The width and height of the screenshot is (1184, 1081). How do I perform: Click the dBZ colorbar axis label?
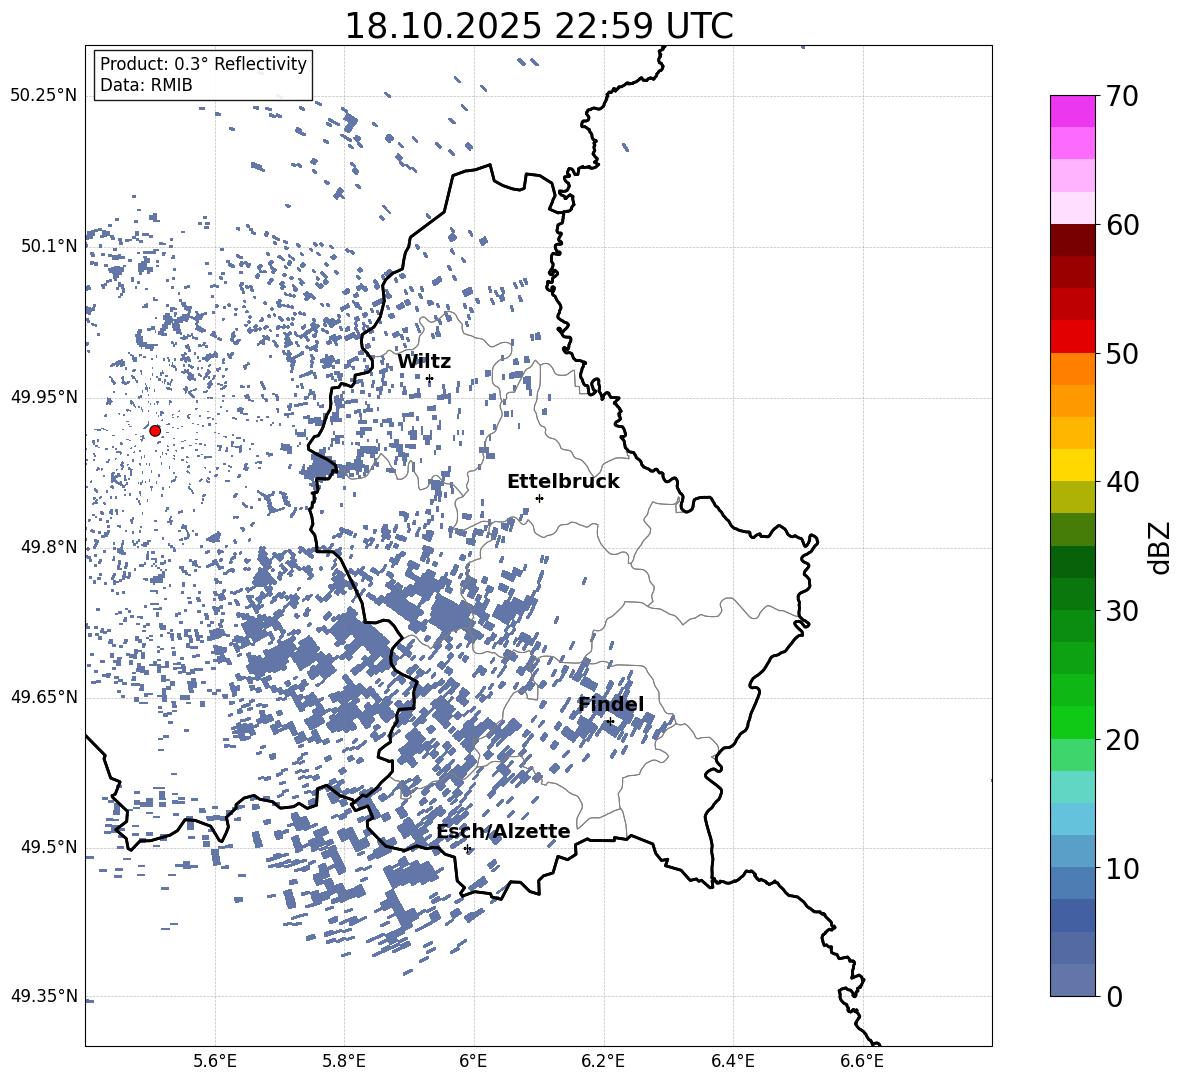(1161, 547)
